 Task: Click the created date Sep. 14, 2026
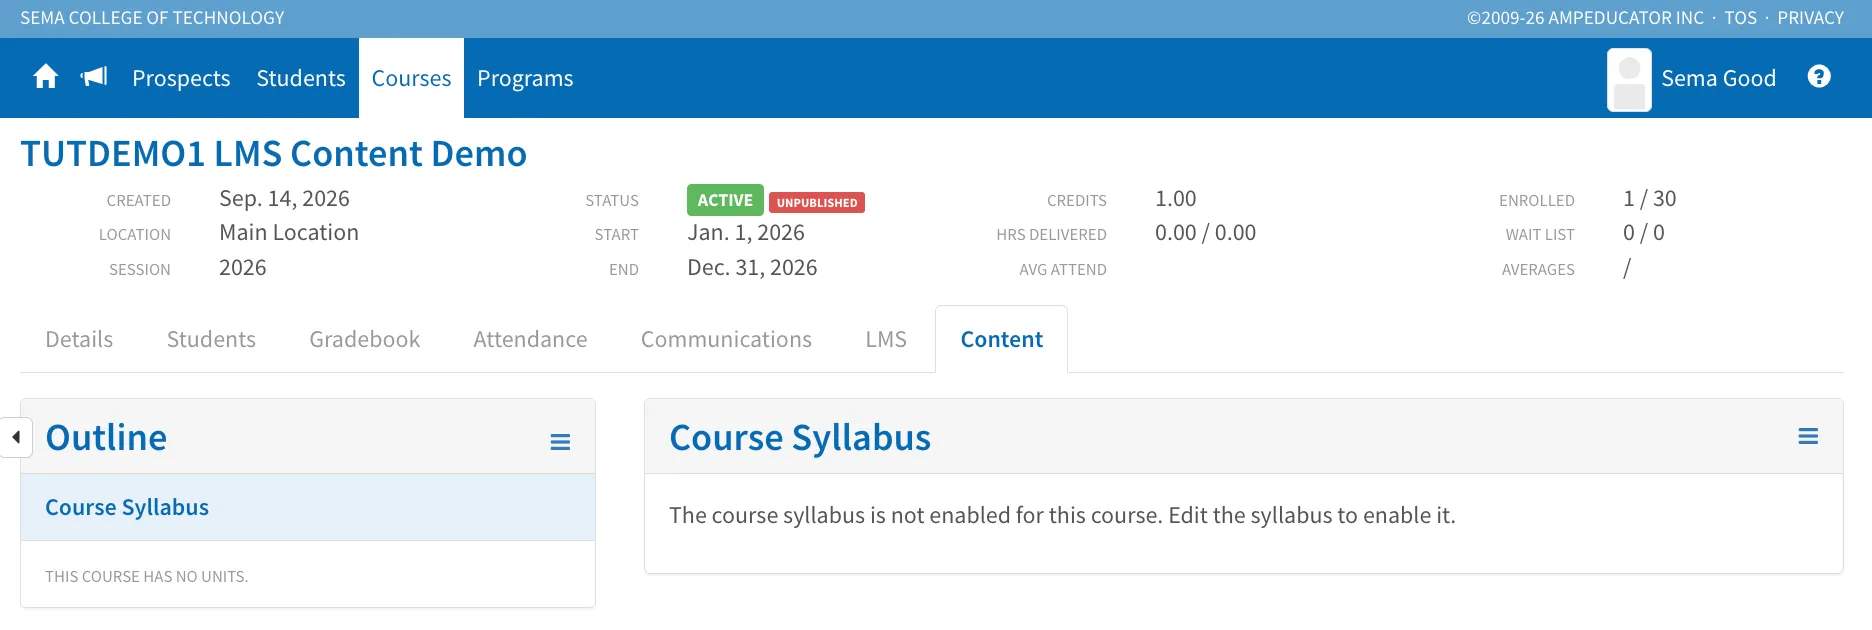(284, 199)
